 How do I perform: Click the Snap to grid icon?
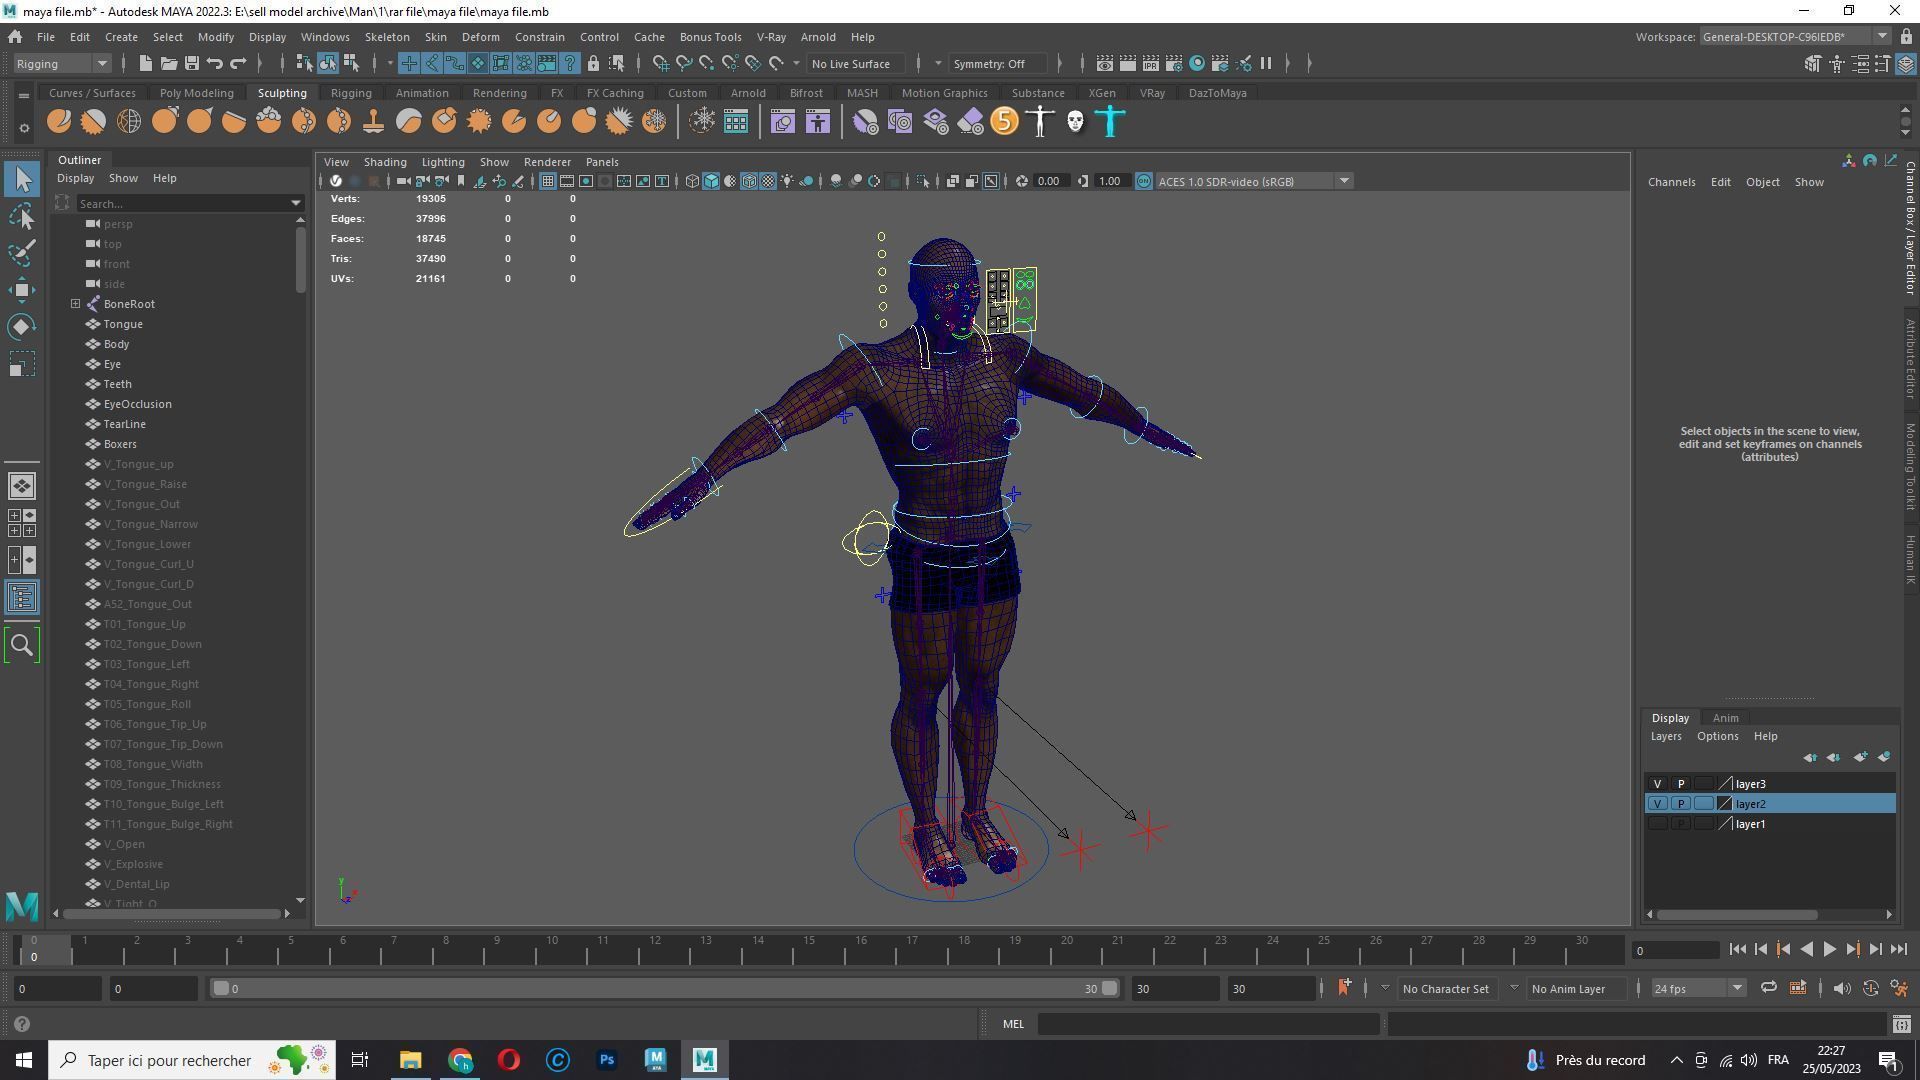pyautogui.click(x=661, y=63)
